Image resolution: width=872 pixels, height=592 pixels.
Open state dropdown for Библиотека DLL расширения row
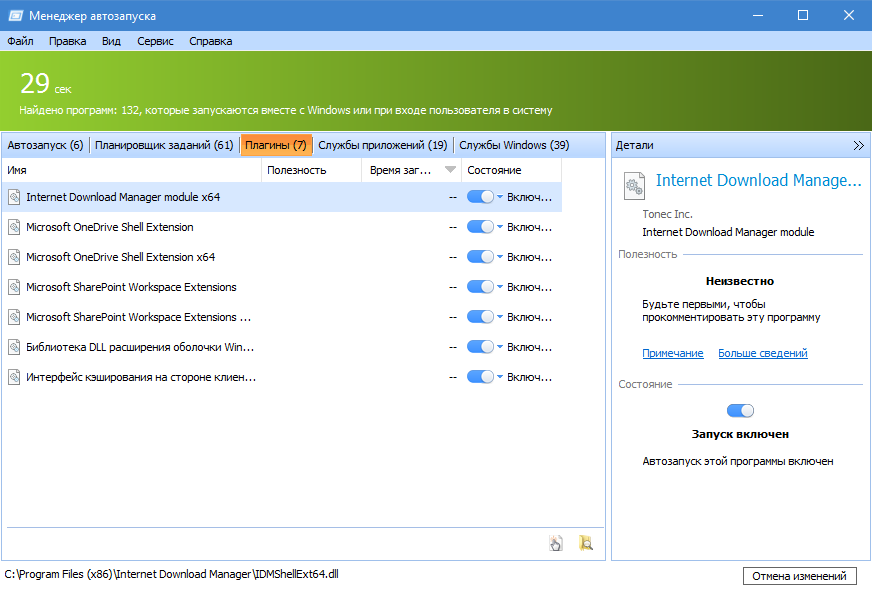(500, 347)
